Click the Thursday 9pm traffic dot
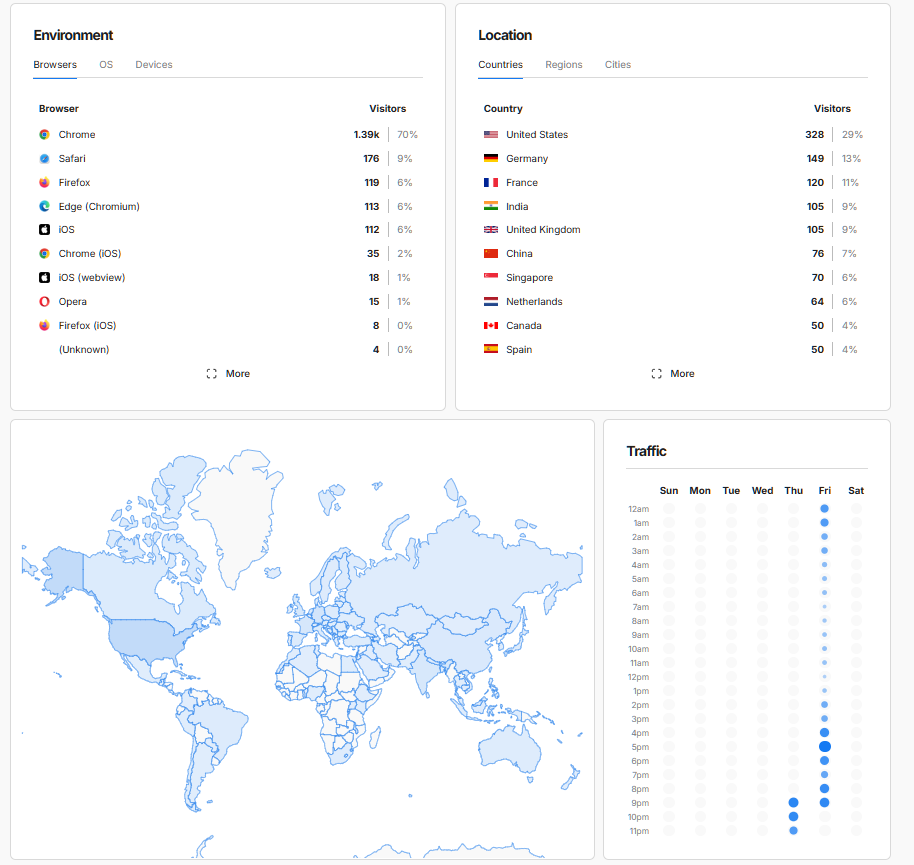The height and width of the screenshot is (865, 914). [x=794, y=803]
